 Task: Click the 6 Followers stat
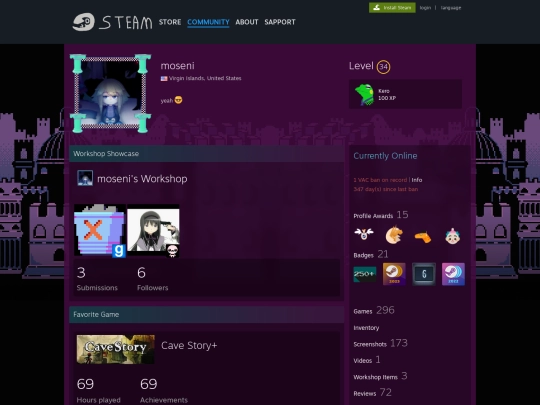point(153,279)
